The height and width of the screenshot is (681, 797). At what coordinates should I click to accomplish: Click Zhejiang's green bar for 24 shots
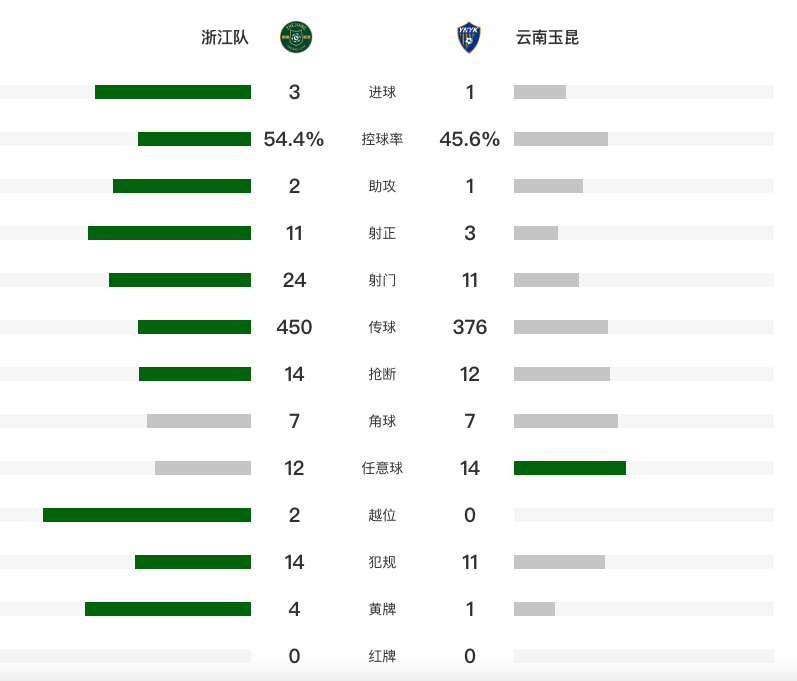180,280
